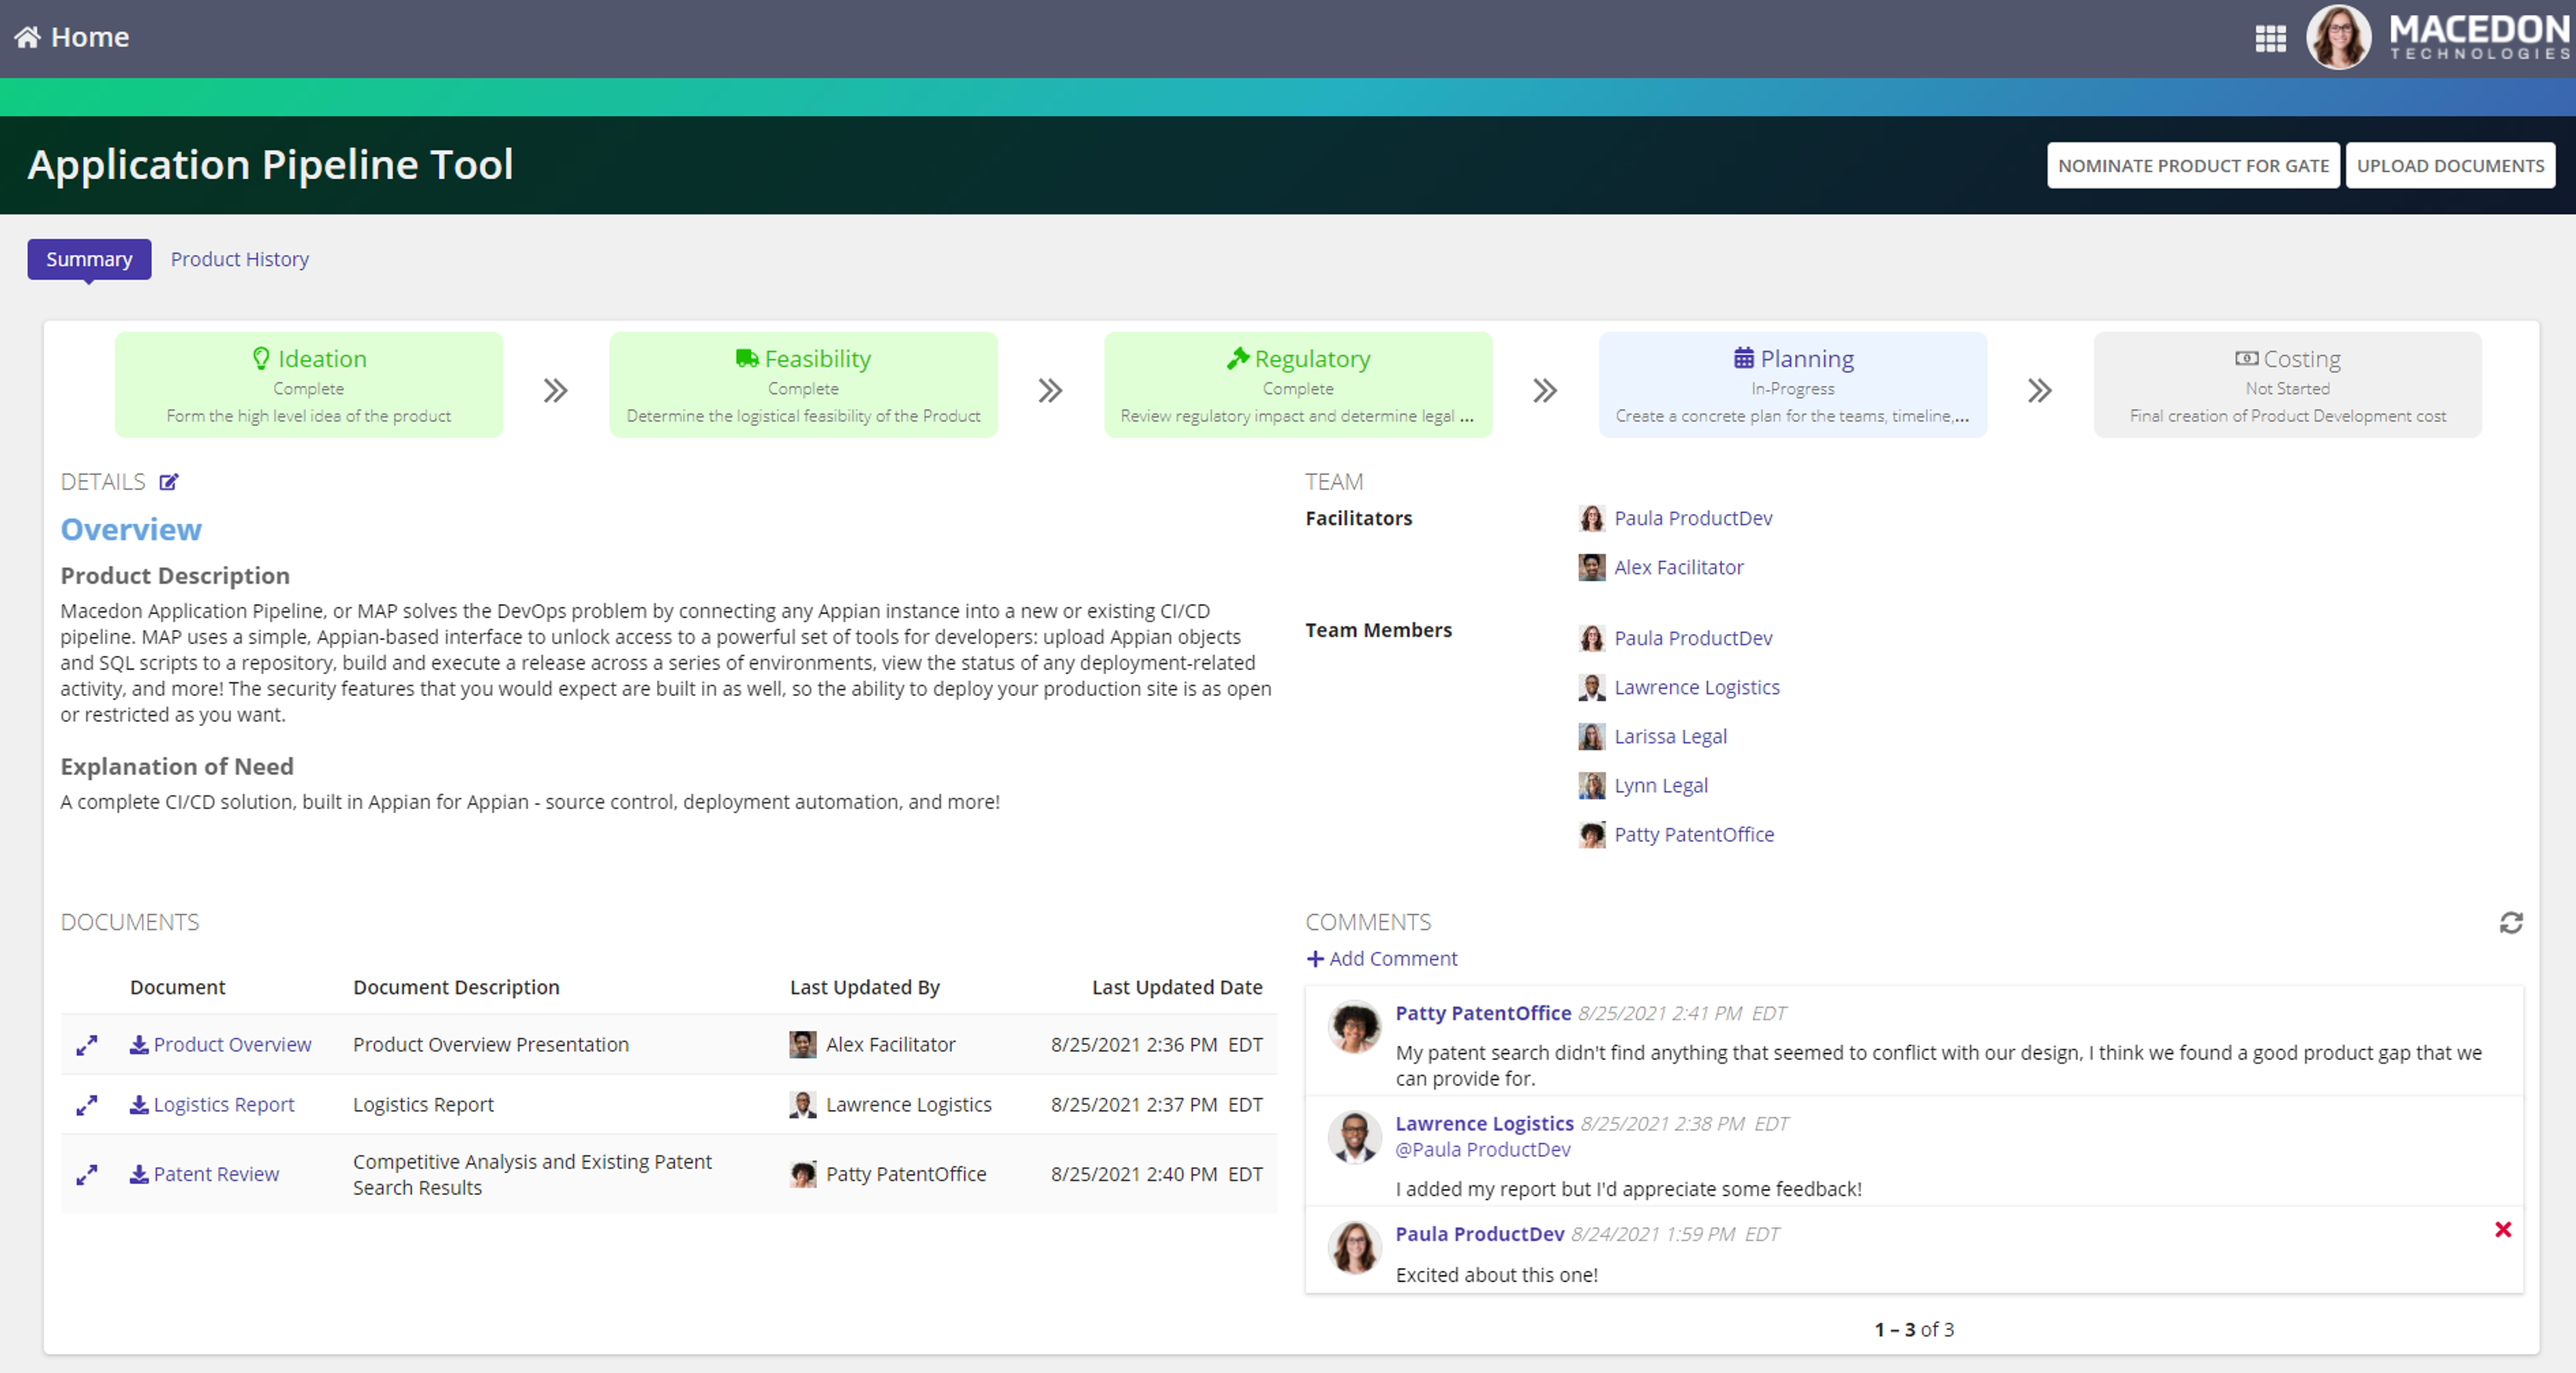Click Alex Facilitator in documents table
The image size is (2576, 1373).
[890, 1045]
